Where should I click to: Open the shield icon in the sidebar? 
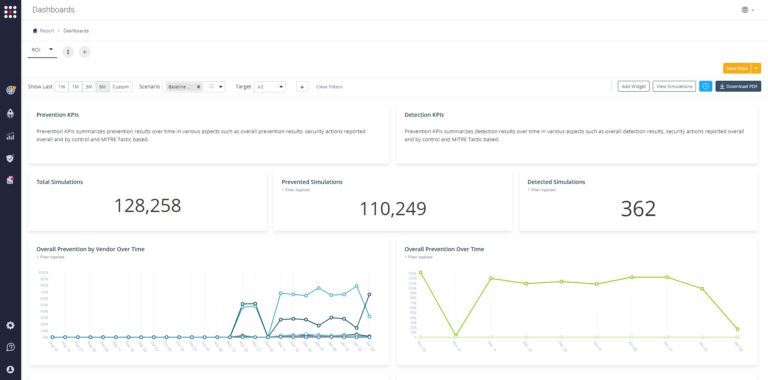tap(10, 158)
